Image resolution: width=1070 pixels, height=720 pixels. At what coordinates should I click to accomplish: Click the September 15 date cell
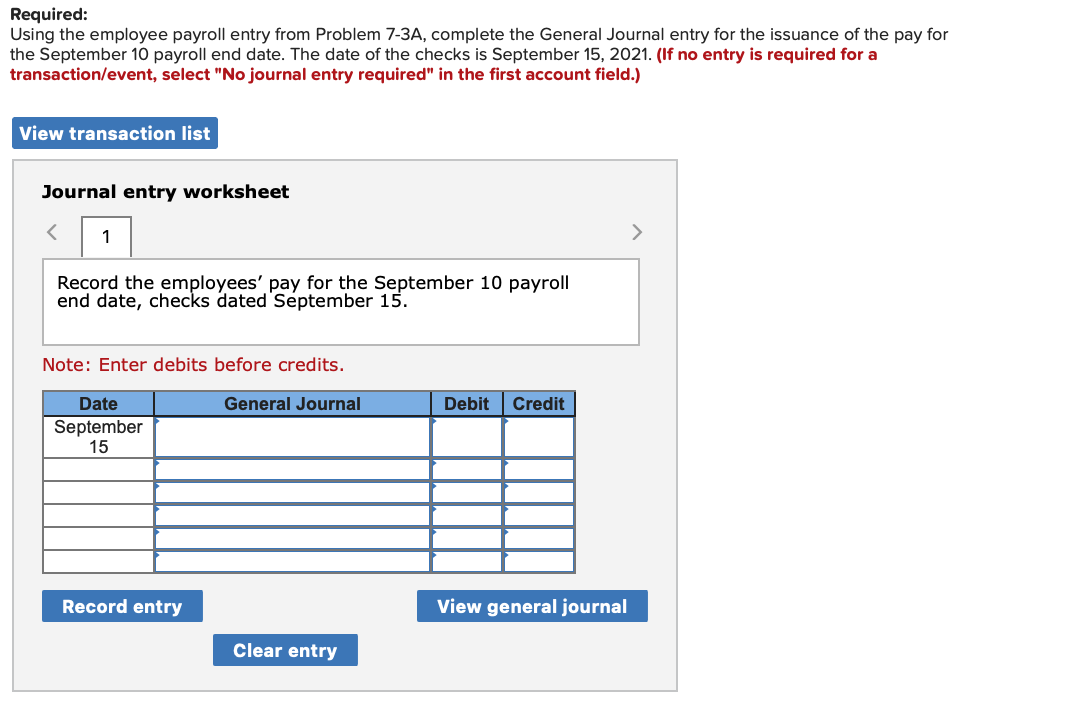point(97,436)
